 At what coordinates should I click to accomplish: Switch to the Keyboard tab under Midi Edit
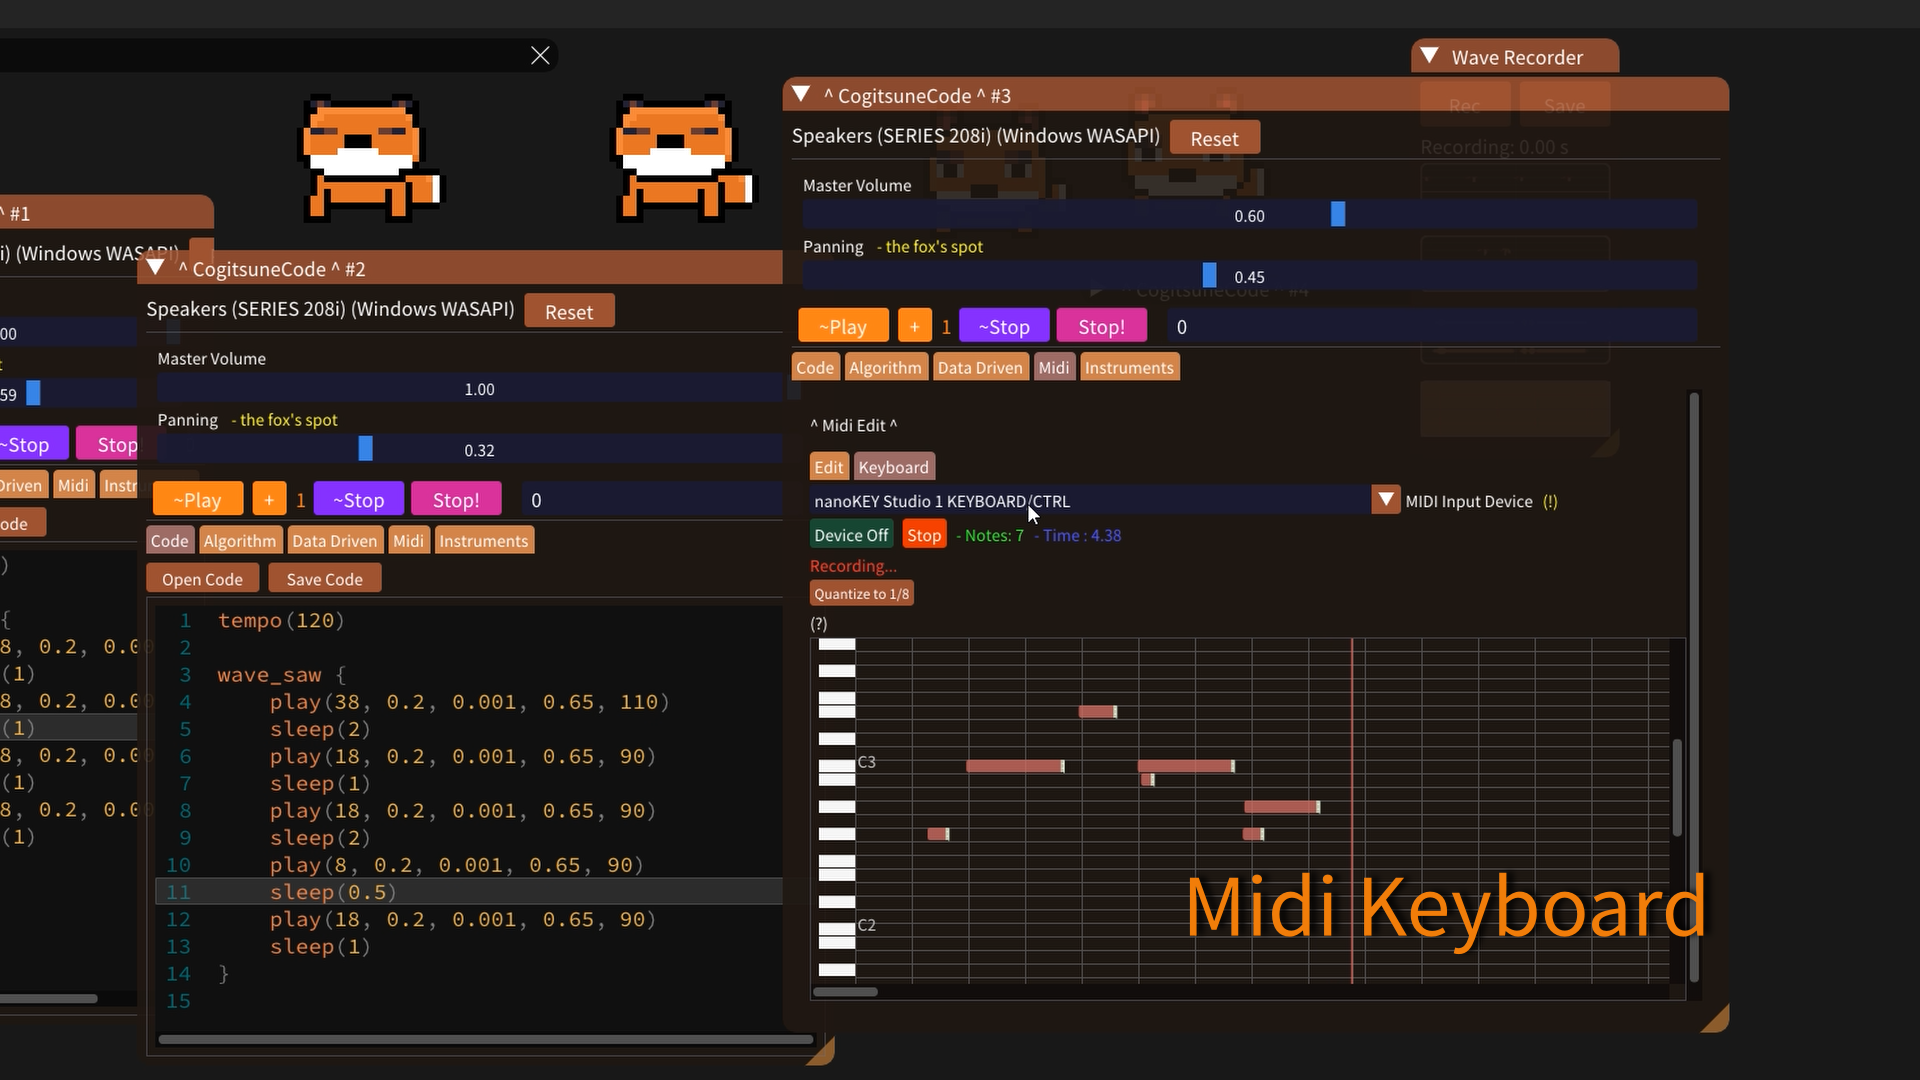pos(893,466)
